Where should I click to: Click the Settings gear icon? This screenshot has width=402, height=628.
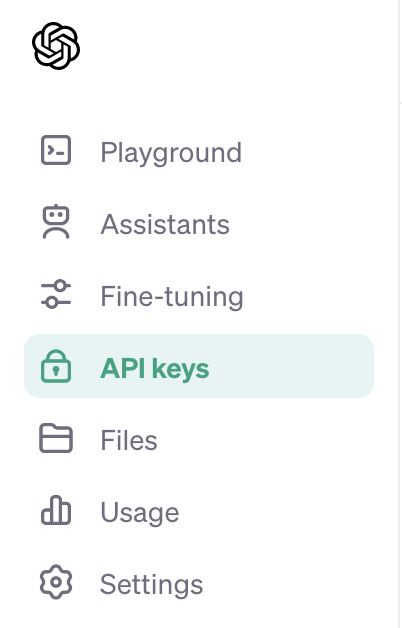coord(56,582)
